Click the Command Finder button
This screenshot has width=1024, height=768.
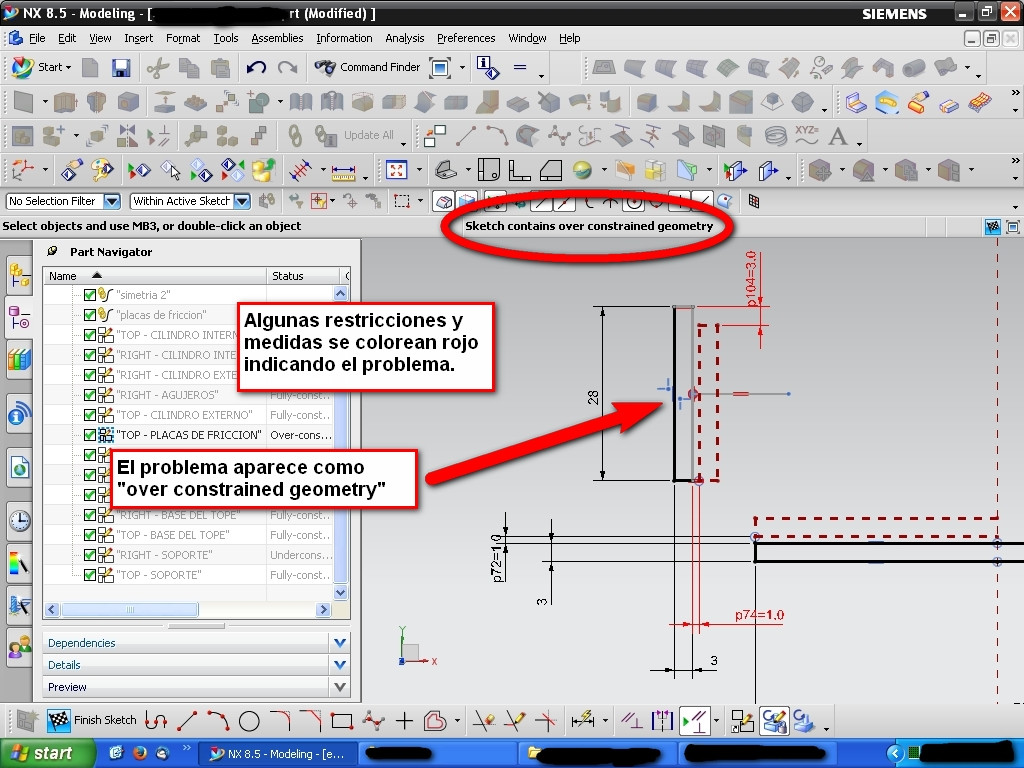click(x=367, y=67)
